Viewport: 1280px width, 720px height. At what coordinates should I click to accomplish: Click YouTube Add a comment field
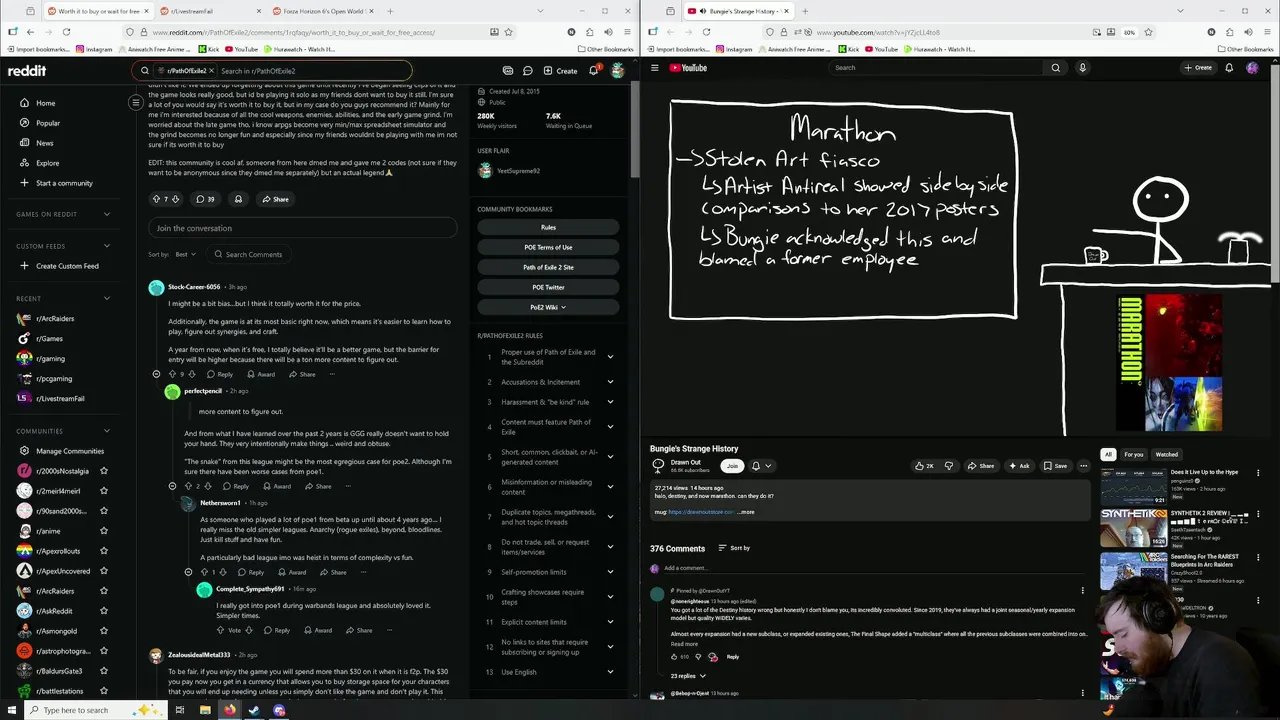point(685,568)
